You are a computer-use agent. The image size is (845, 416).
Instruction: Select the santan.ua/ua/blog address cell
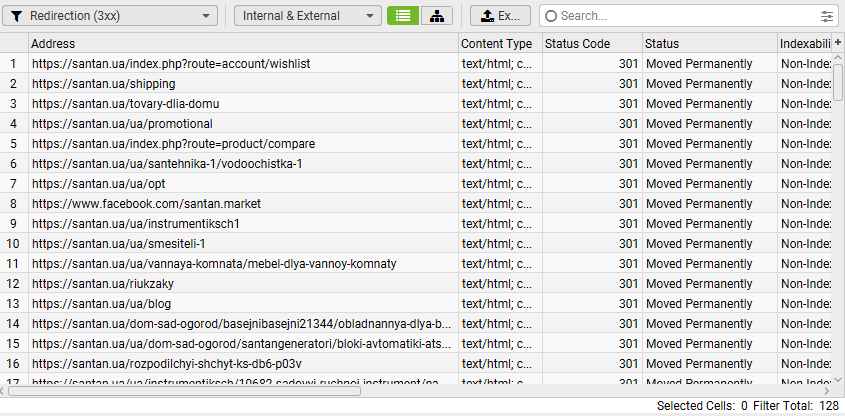pyautogui.click(x=104, y=304)
